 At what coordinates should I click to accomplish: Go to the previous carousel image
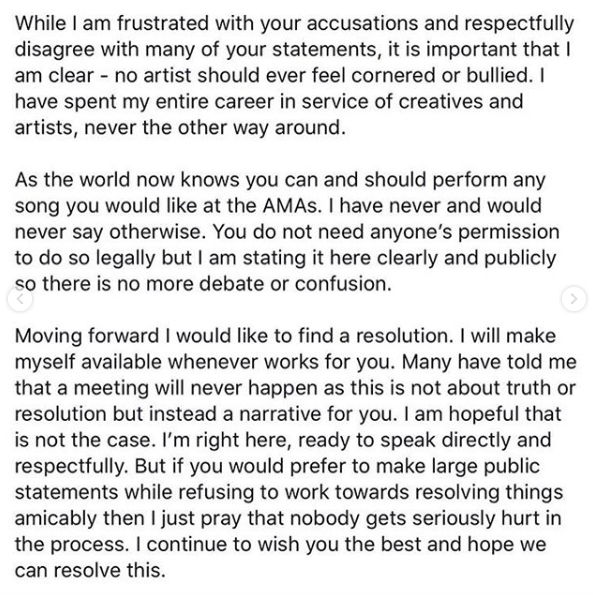20,299
